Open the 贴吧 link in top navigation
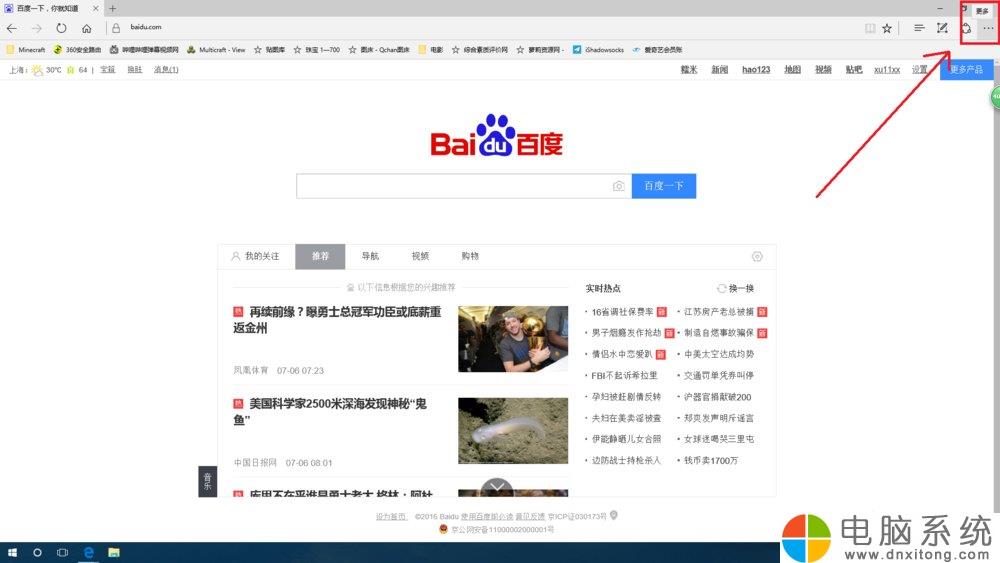 (x=853, y=69)
